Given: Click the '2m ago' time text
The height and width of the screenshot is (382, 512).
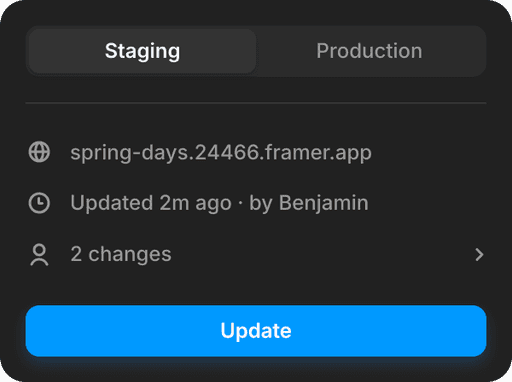Looking at the screenshot, I should [195, 203].
